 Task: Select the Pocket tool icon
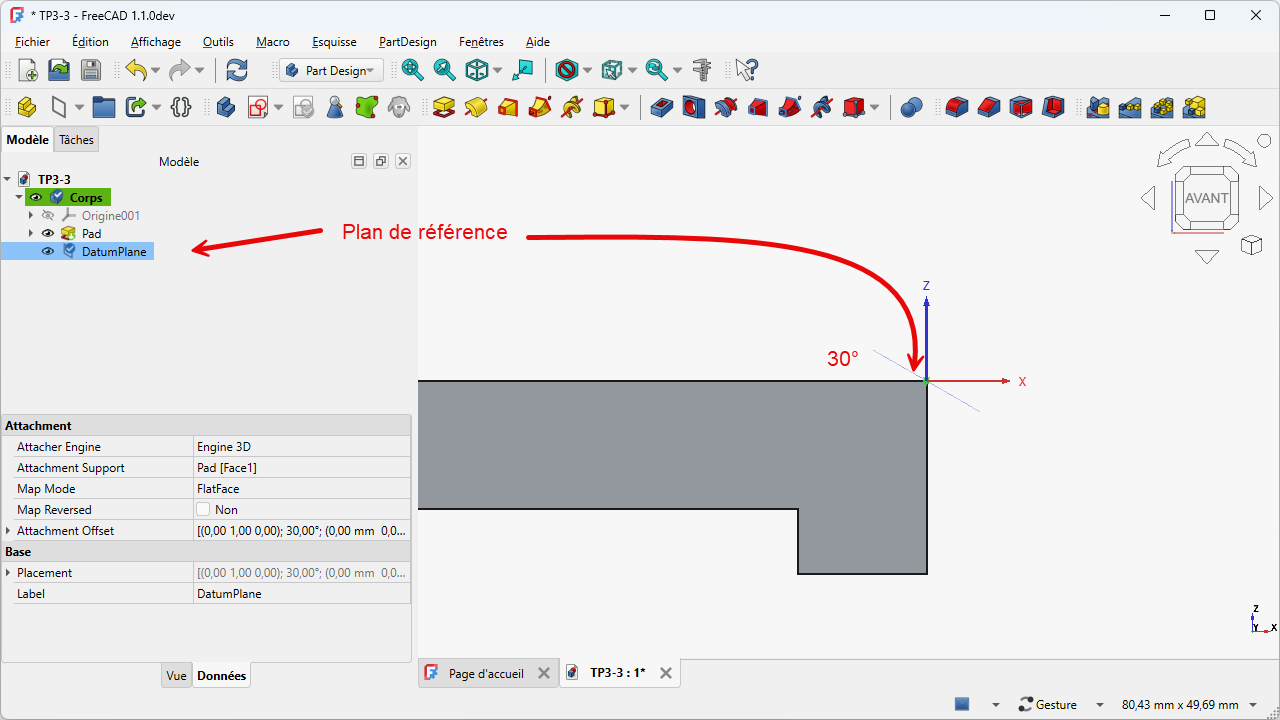(x=661, y=107)
